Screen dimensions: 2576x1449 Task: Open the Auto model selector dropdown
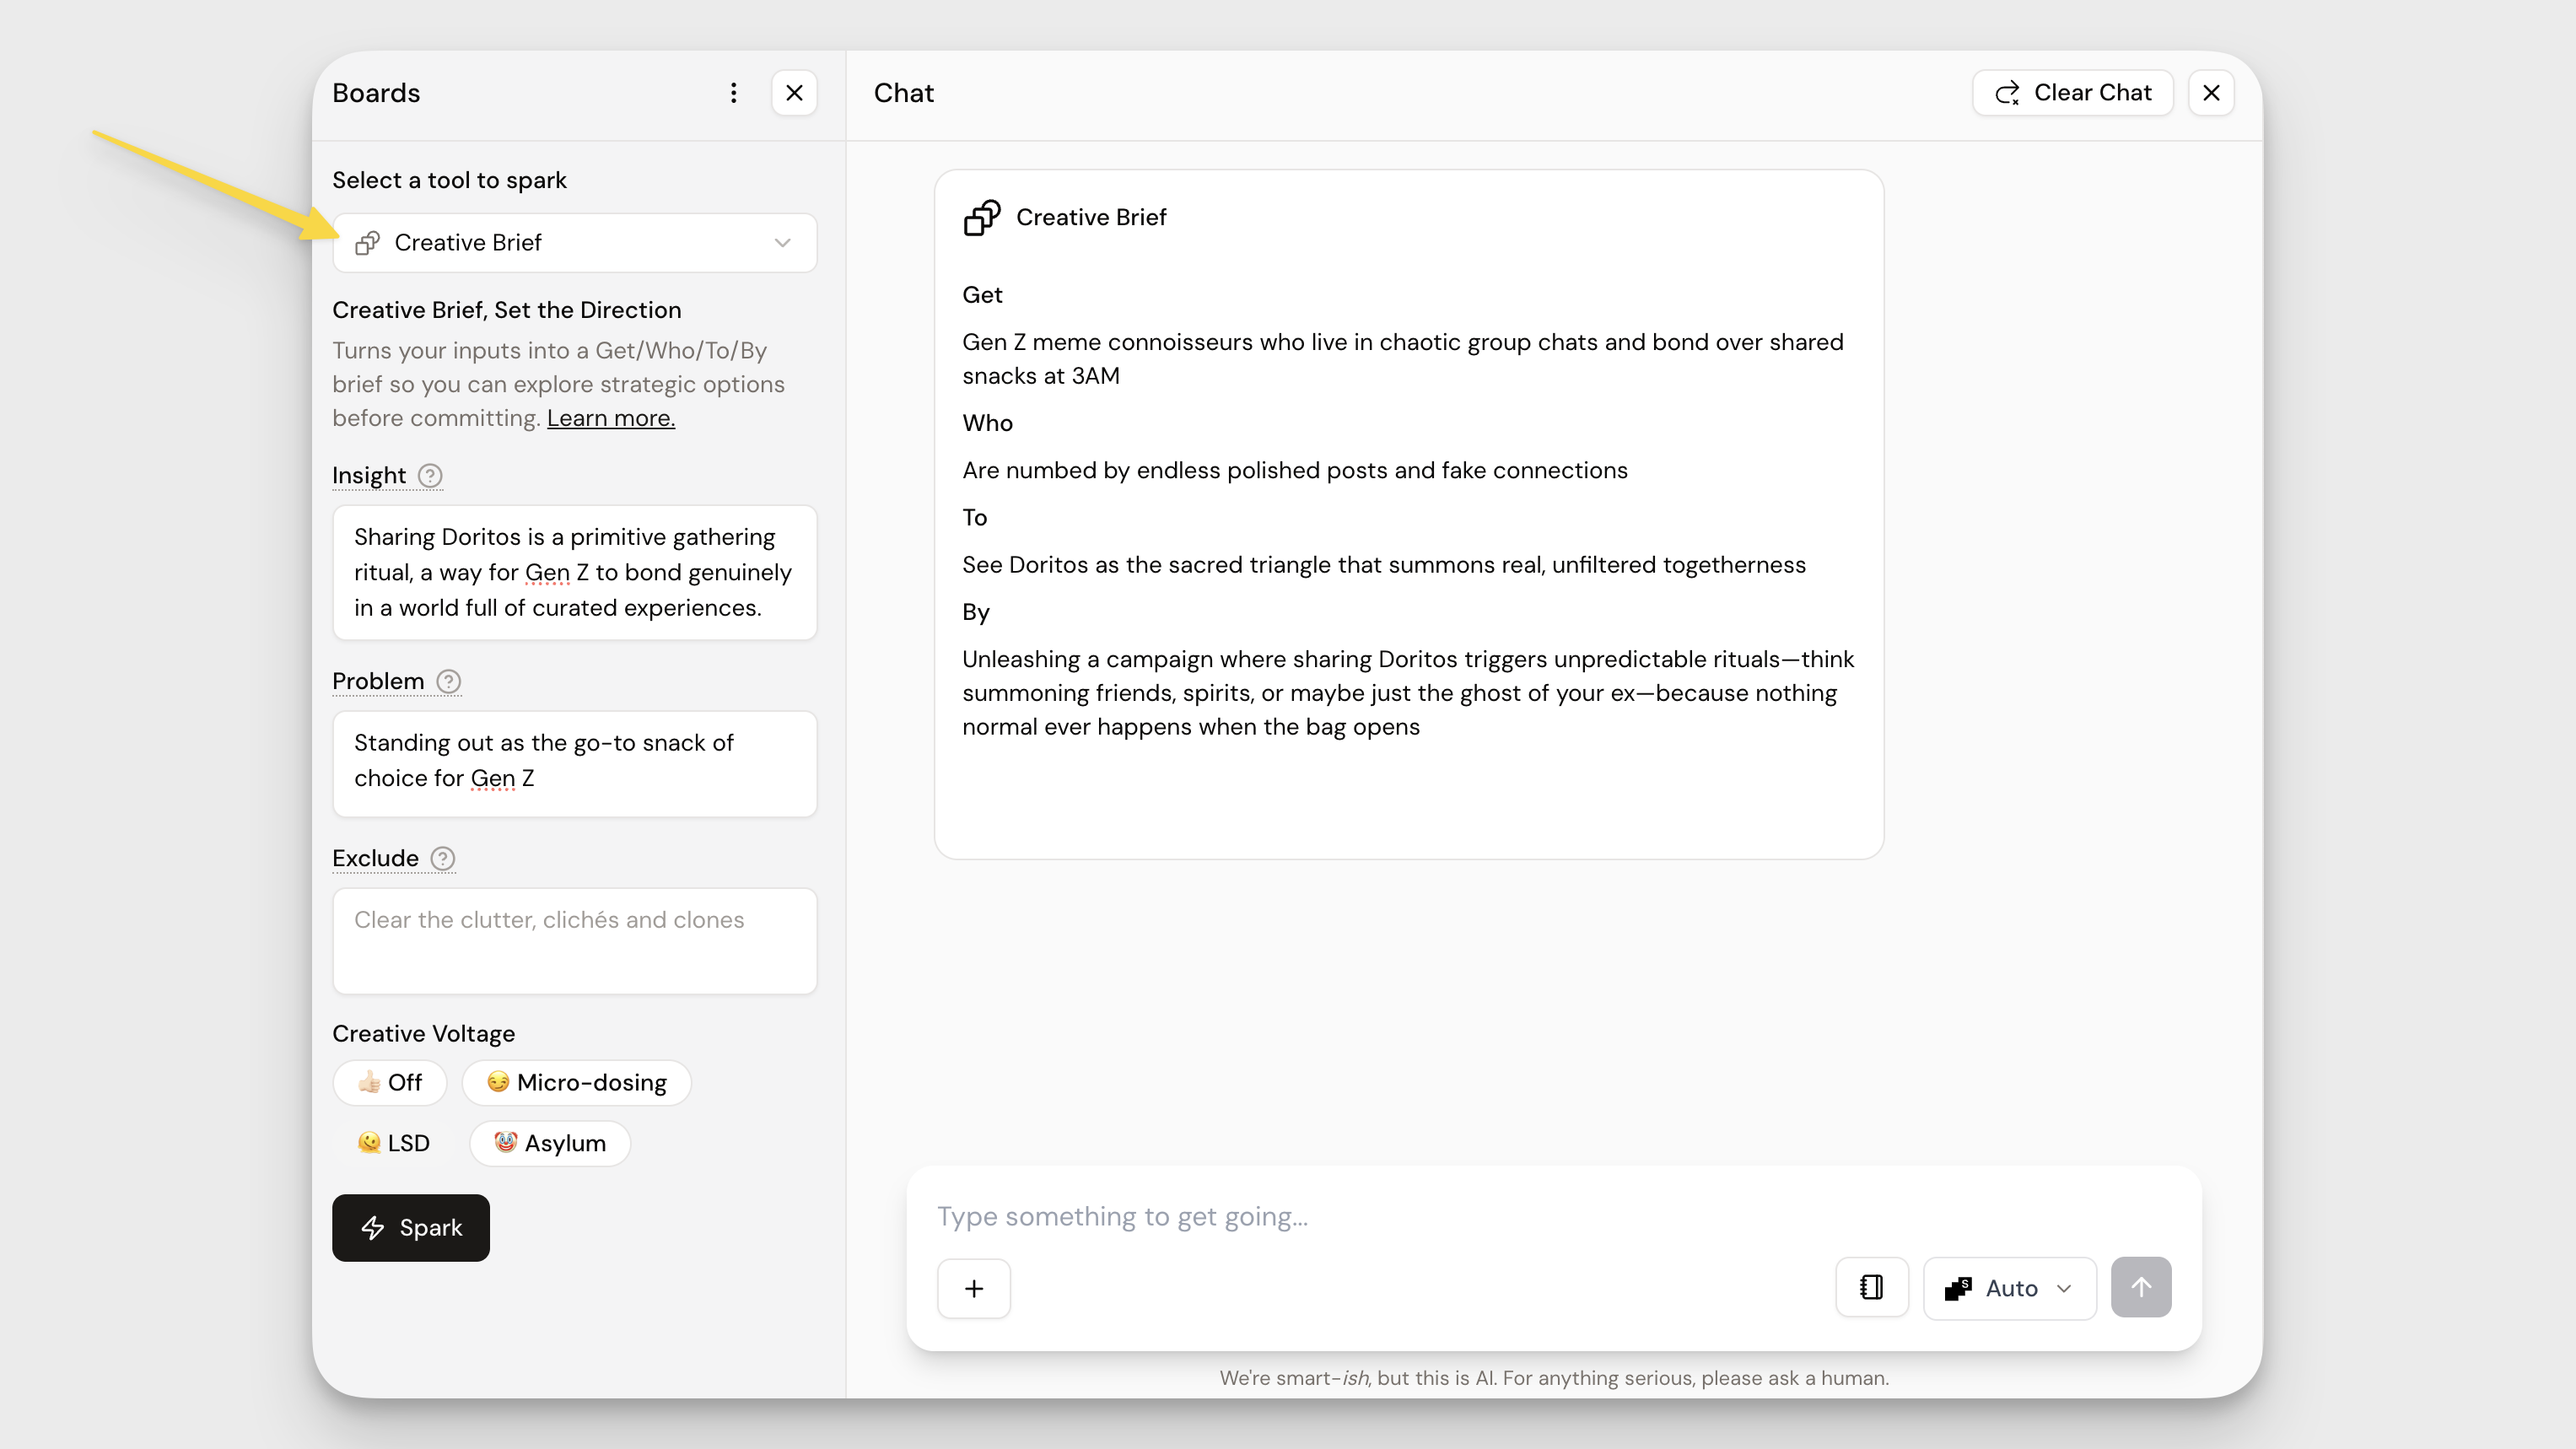pyautogui.click(x=2008, y=1288)
